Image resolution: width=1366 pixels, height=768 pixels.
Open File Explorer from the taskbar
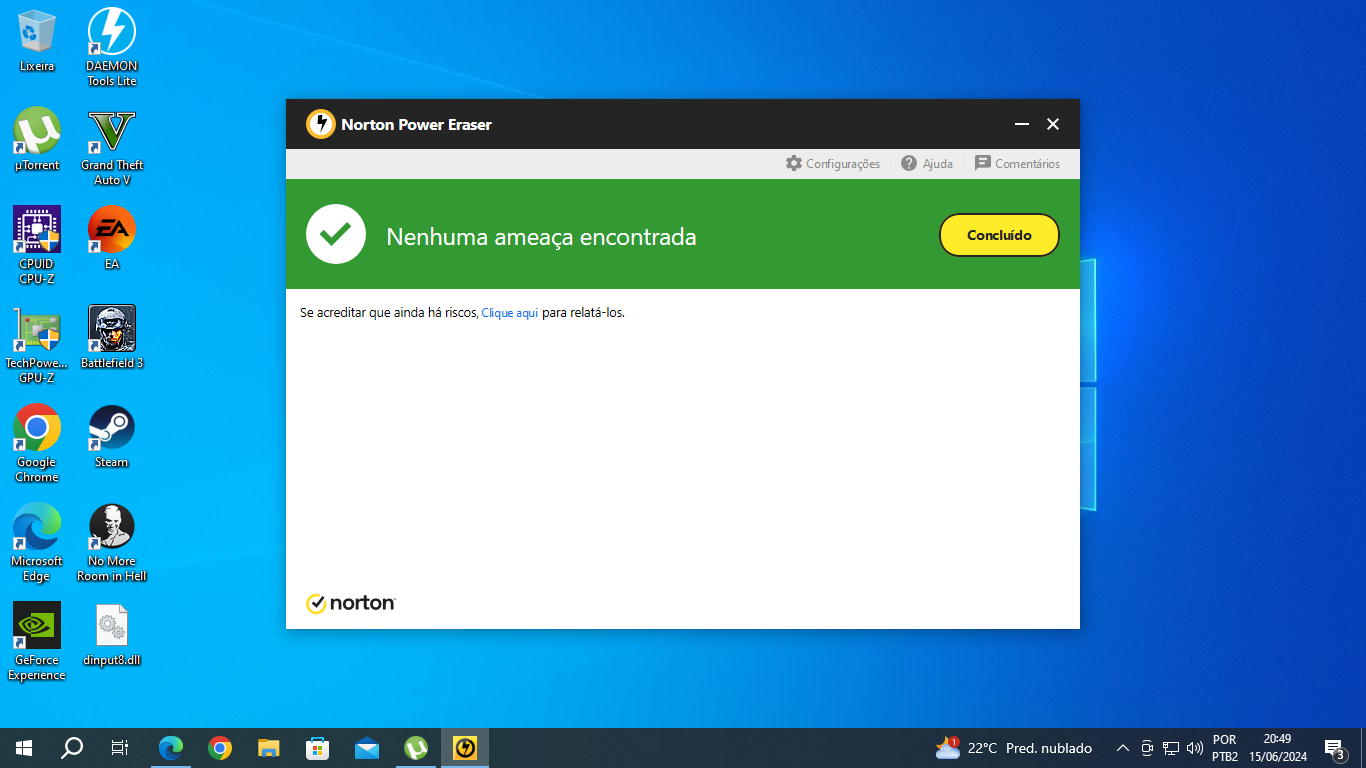[x=269, y=748]
